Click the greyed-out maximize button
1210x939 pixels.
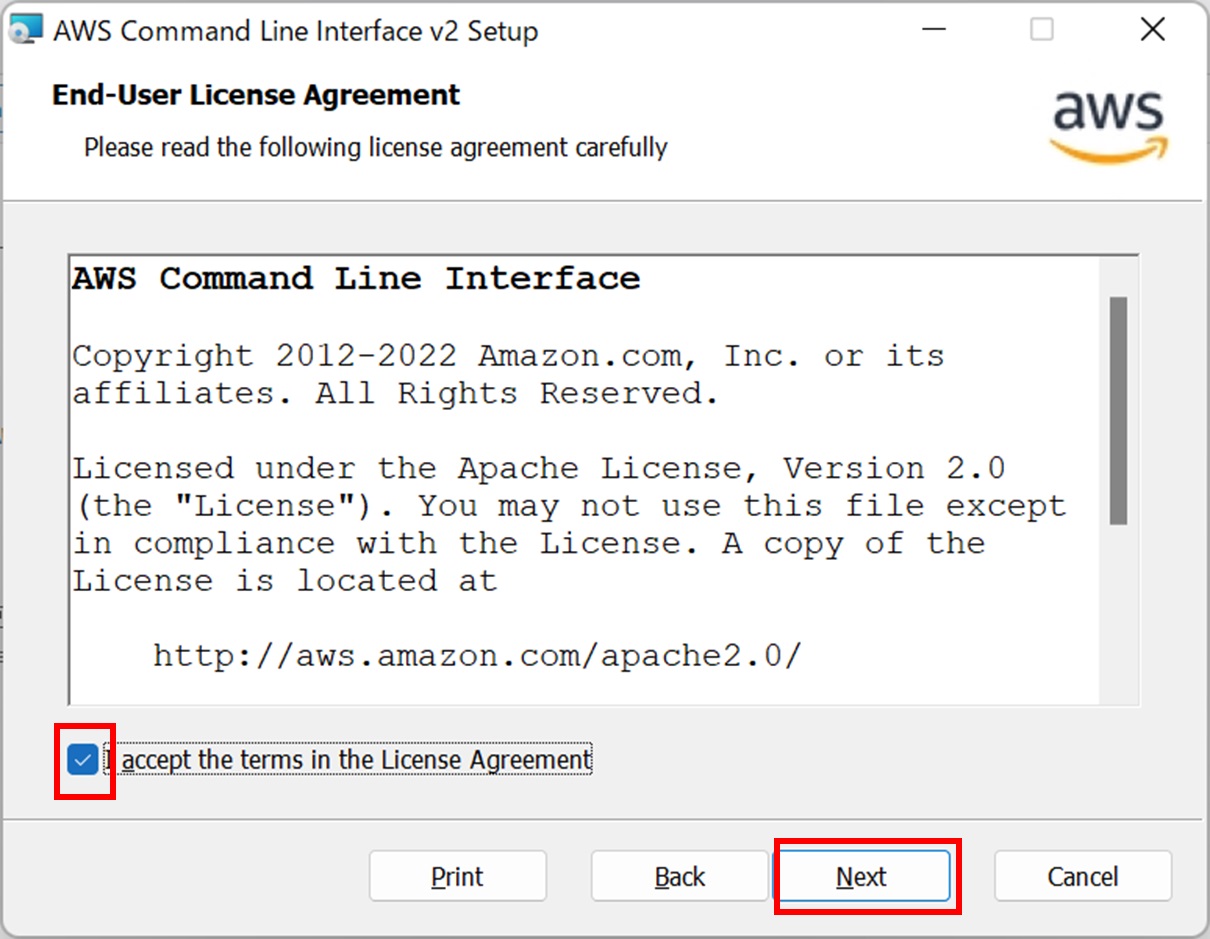point(1041,30)
